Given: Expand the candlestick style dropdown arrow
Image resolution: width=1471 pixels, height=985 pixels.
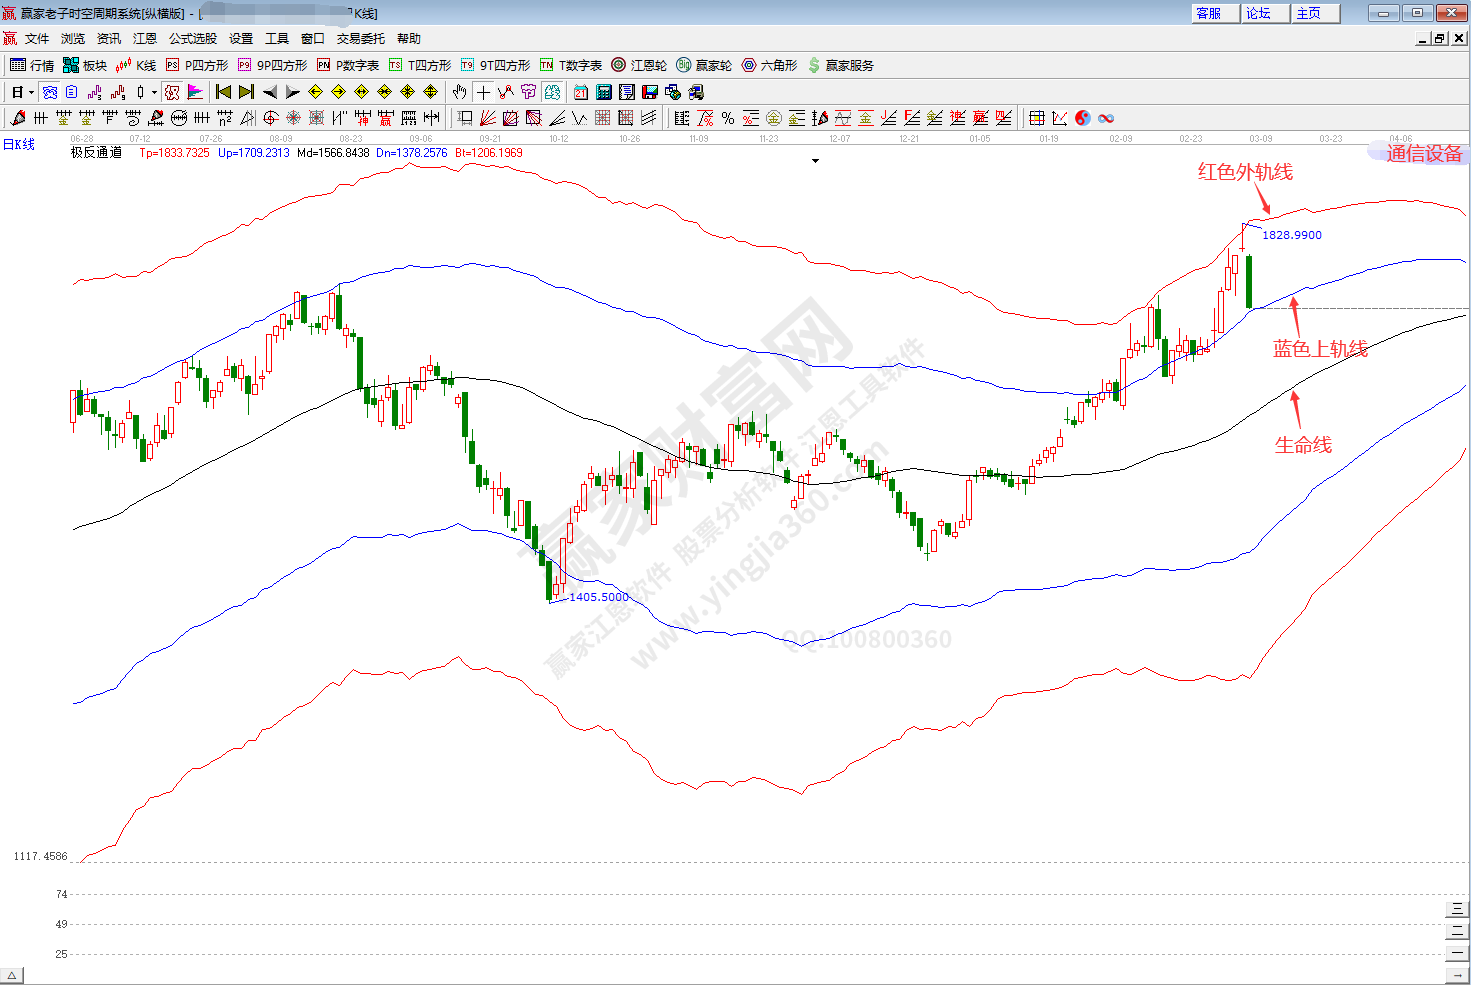Looking at the screenshot, I should [154, 92].
